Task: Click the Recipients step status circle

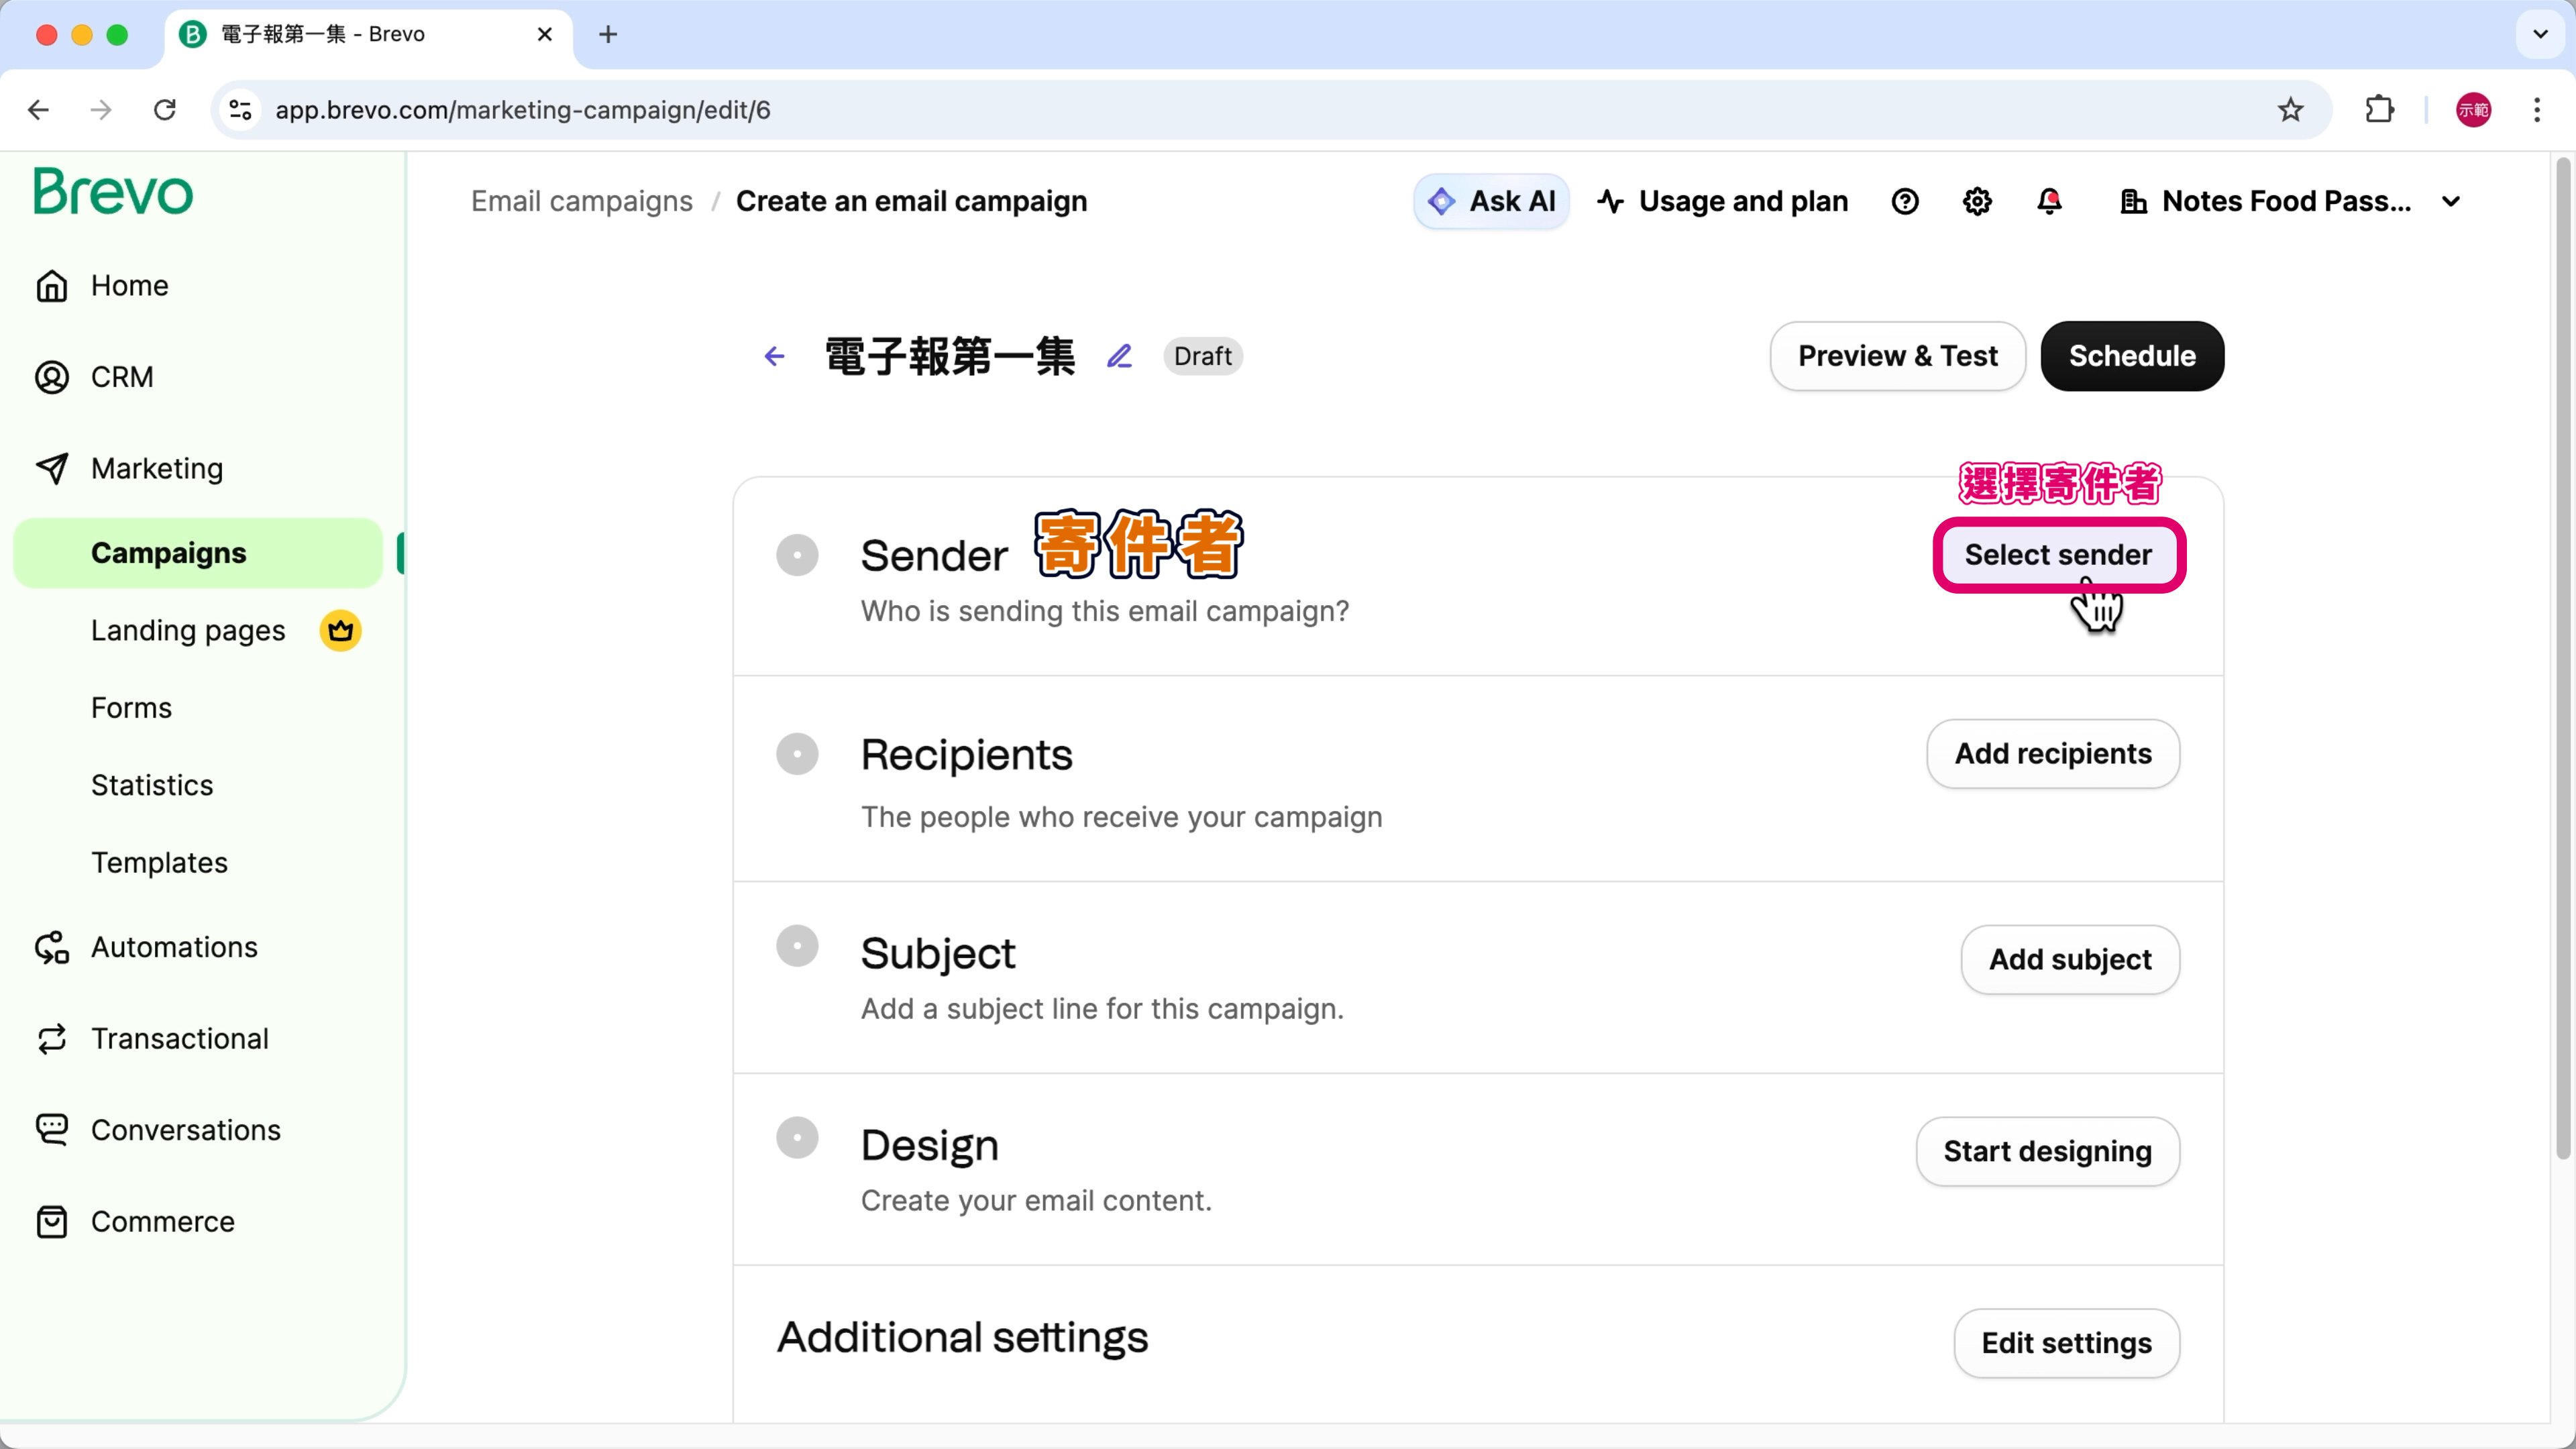Action: pyautogui.click(x=797, y=754)
